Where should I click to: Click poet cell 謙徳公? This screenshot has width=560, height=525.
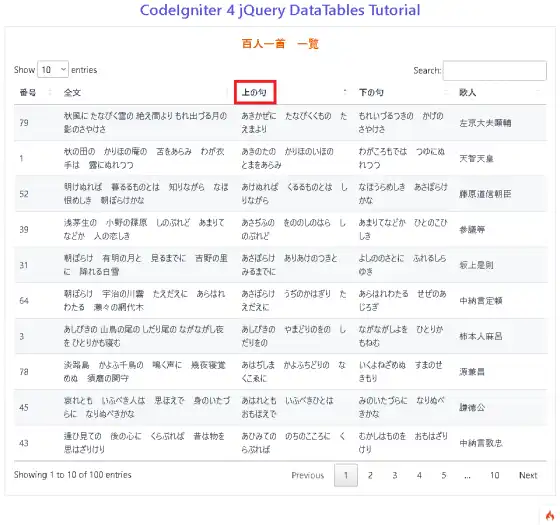pos(472,408)
